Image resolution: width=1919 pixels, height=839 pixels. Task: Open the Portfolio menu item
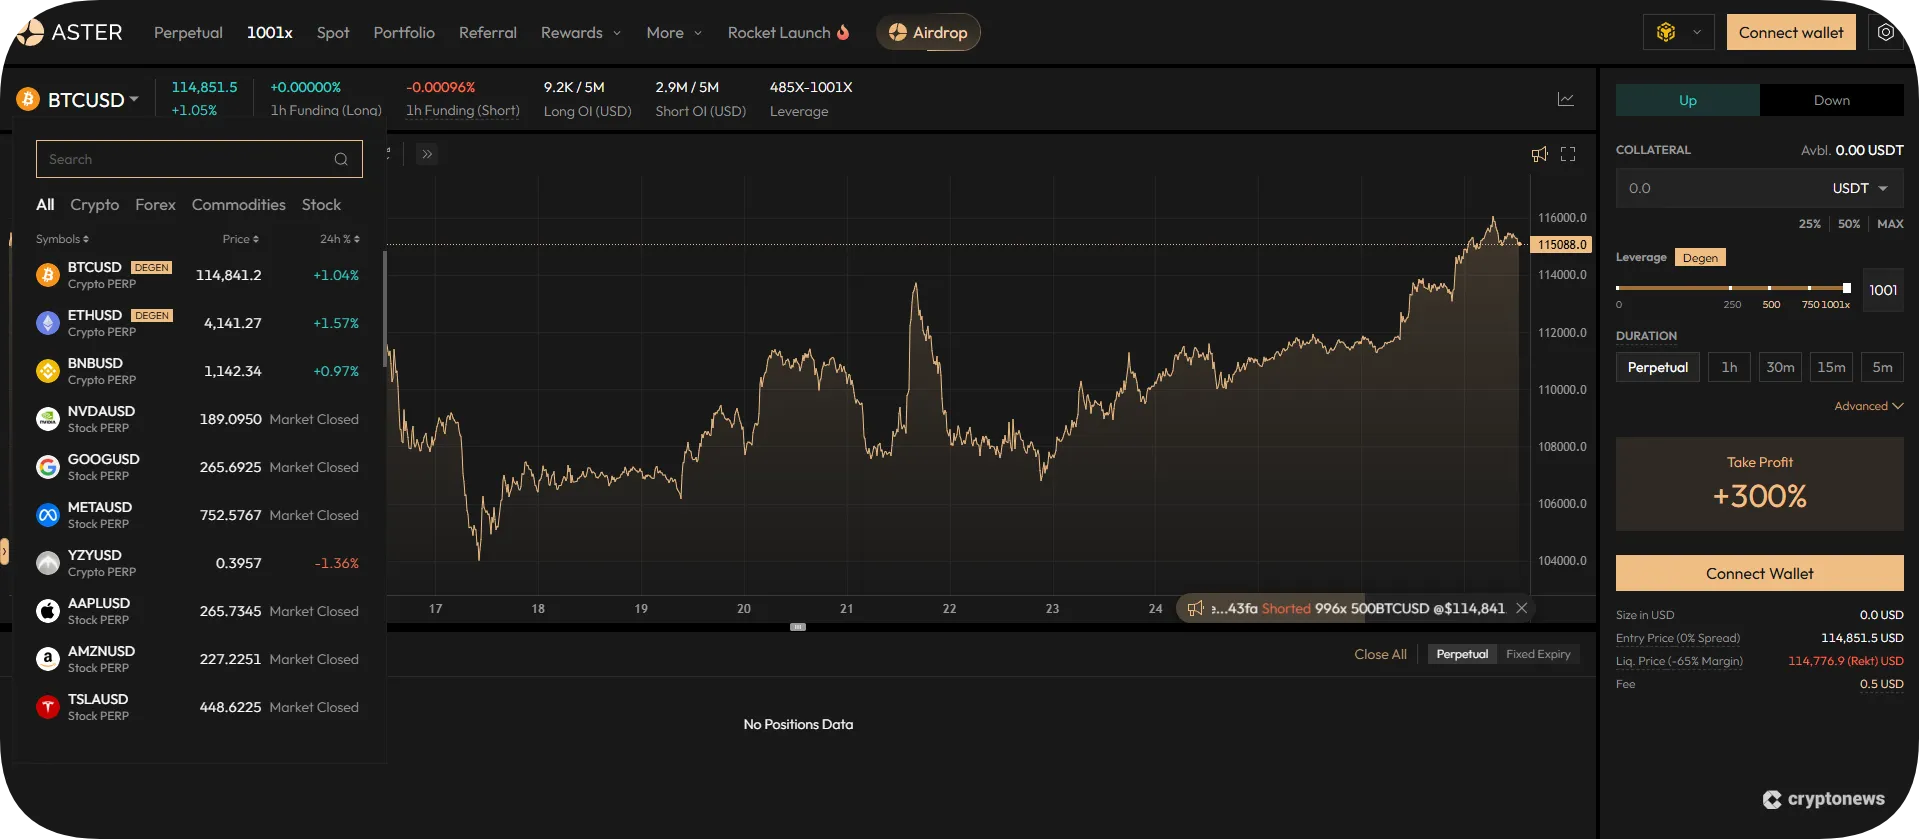404,32
